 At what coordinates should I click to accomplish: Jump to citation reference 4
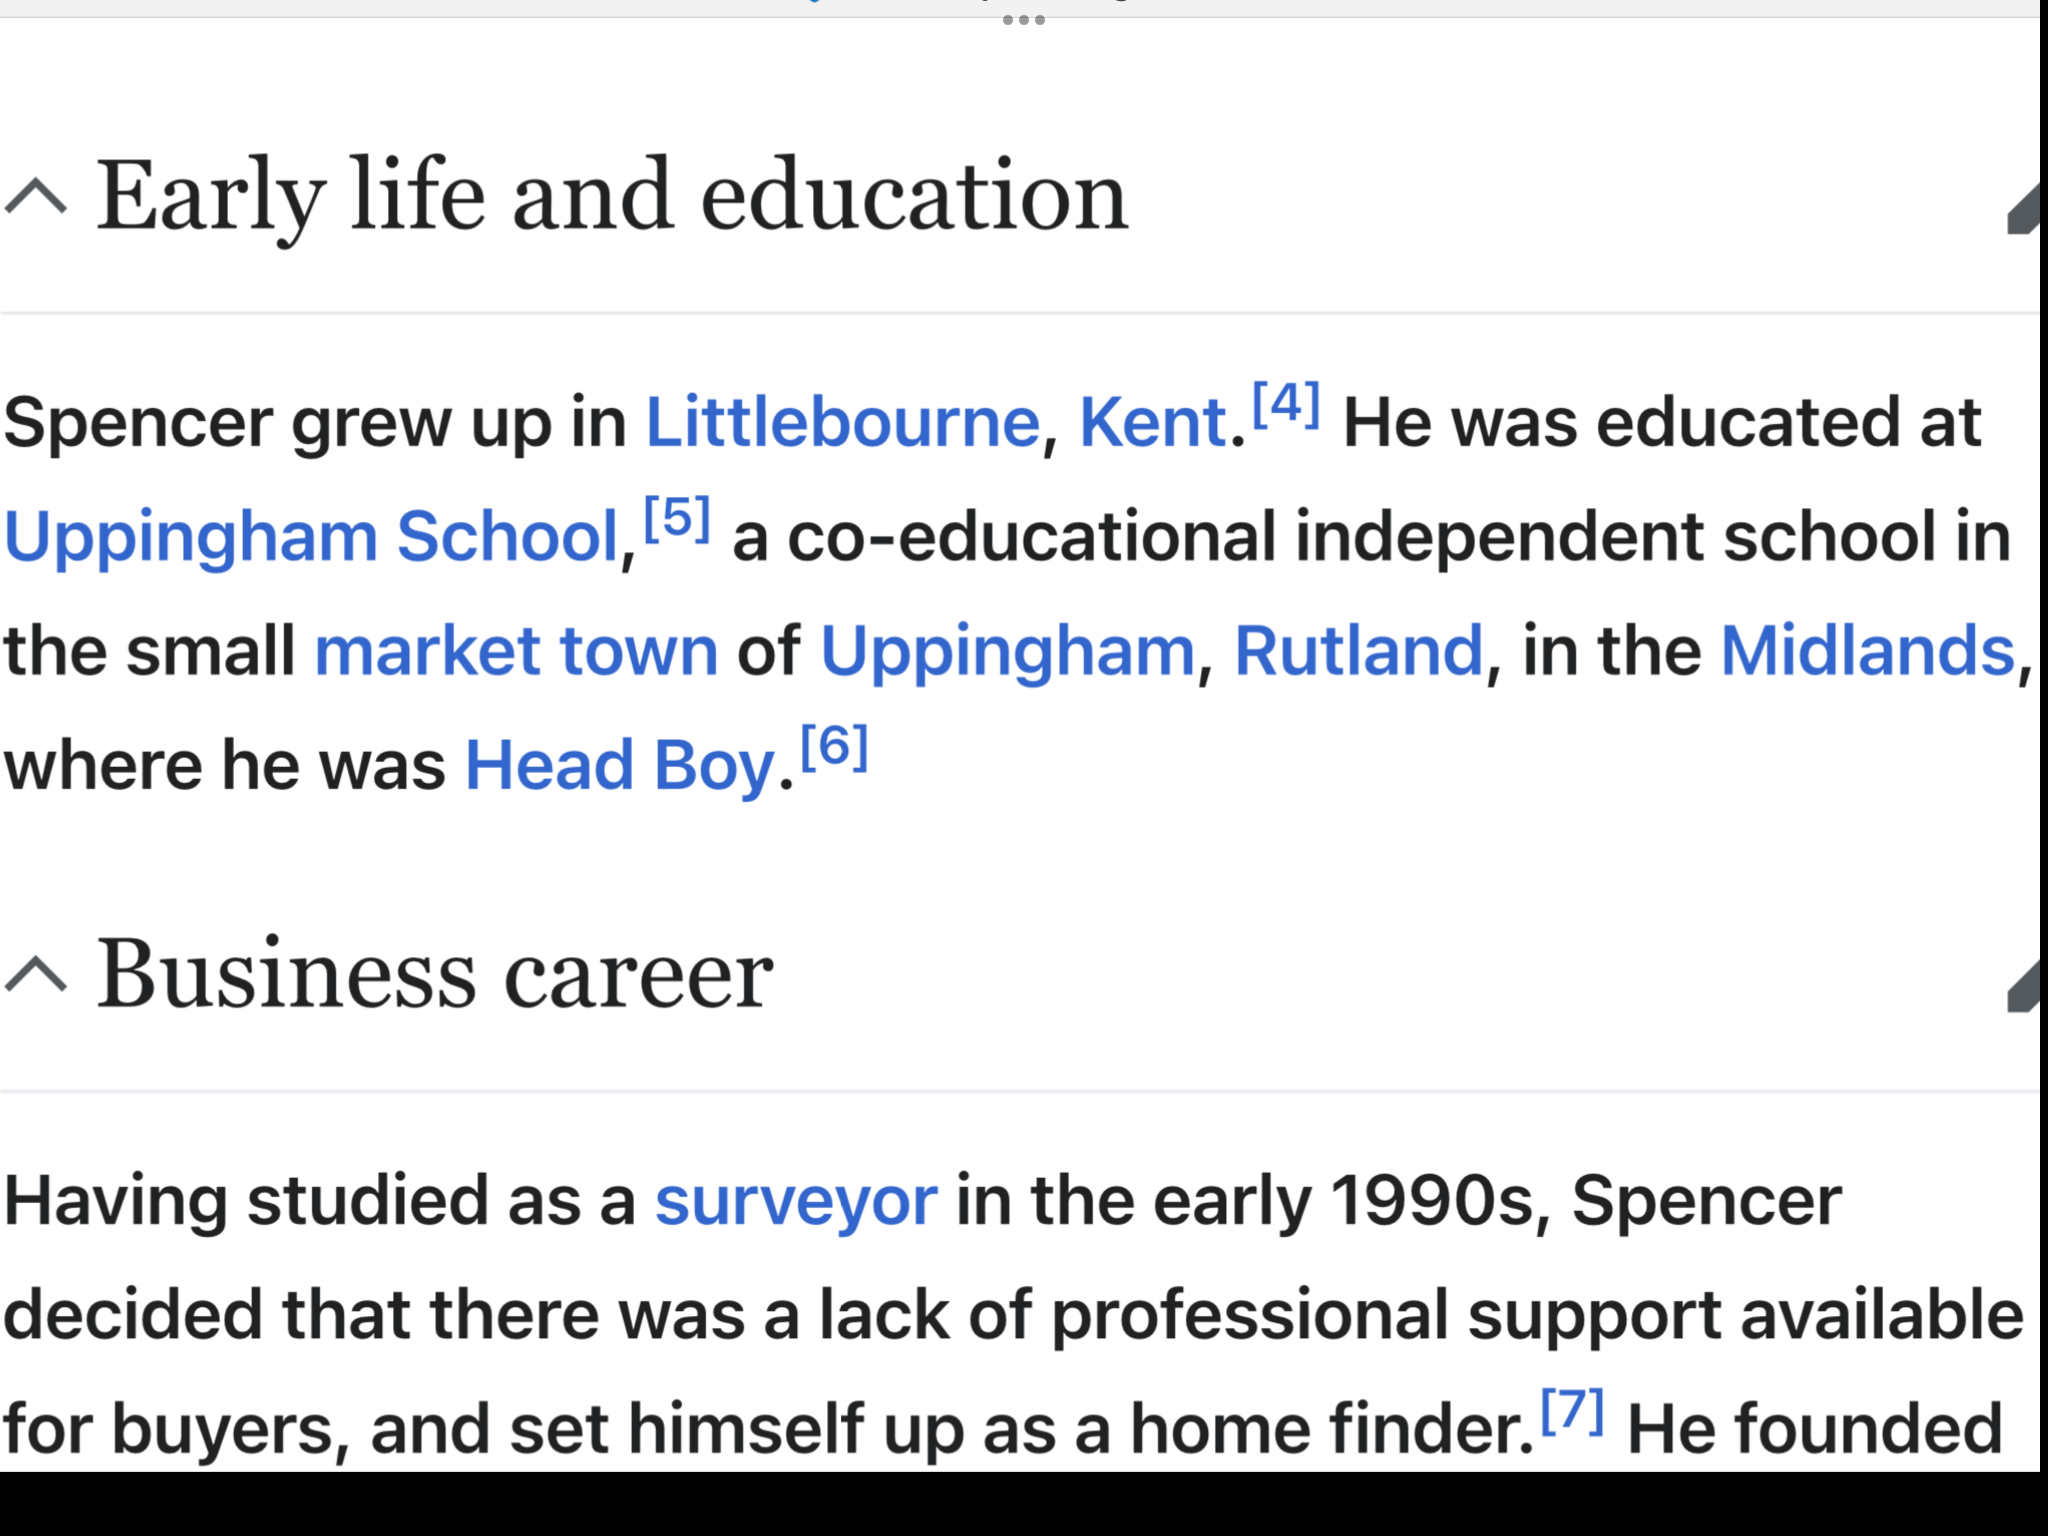1286,404
